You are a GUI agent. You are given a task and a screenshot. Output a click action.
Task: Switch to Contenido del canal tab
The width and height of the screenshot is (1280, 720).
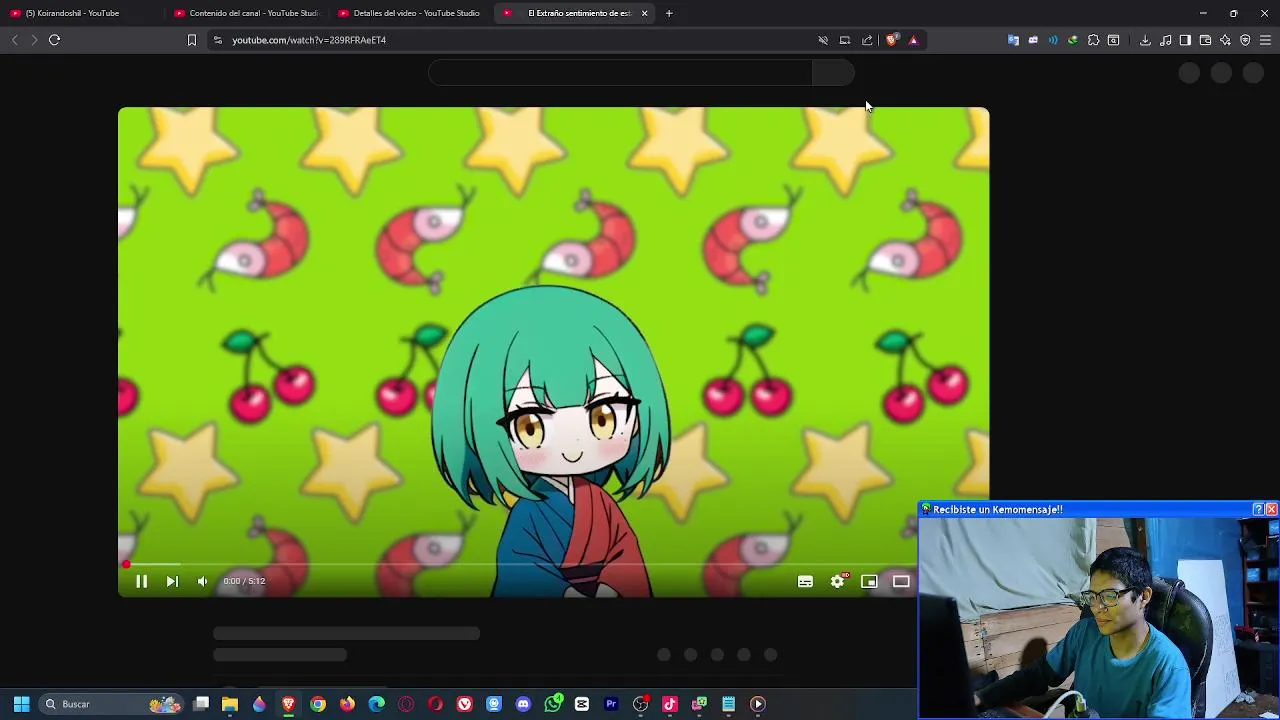(245, 13)
